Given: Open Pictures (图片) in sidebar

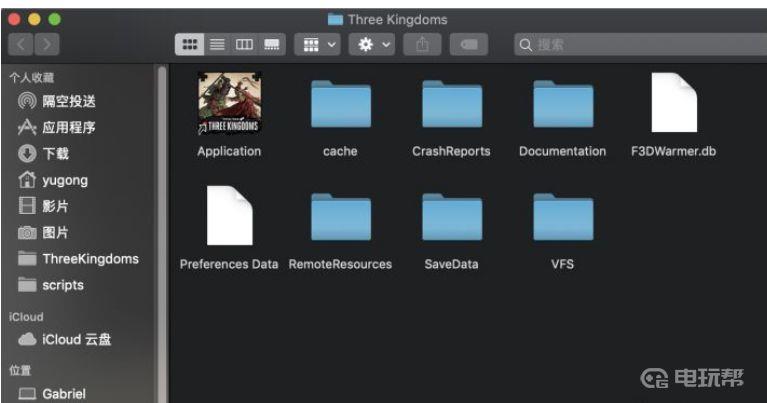Looking at the screenshot, I should point(43,232).
